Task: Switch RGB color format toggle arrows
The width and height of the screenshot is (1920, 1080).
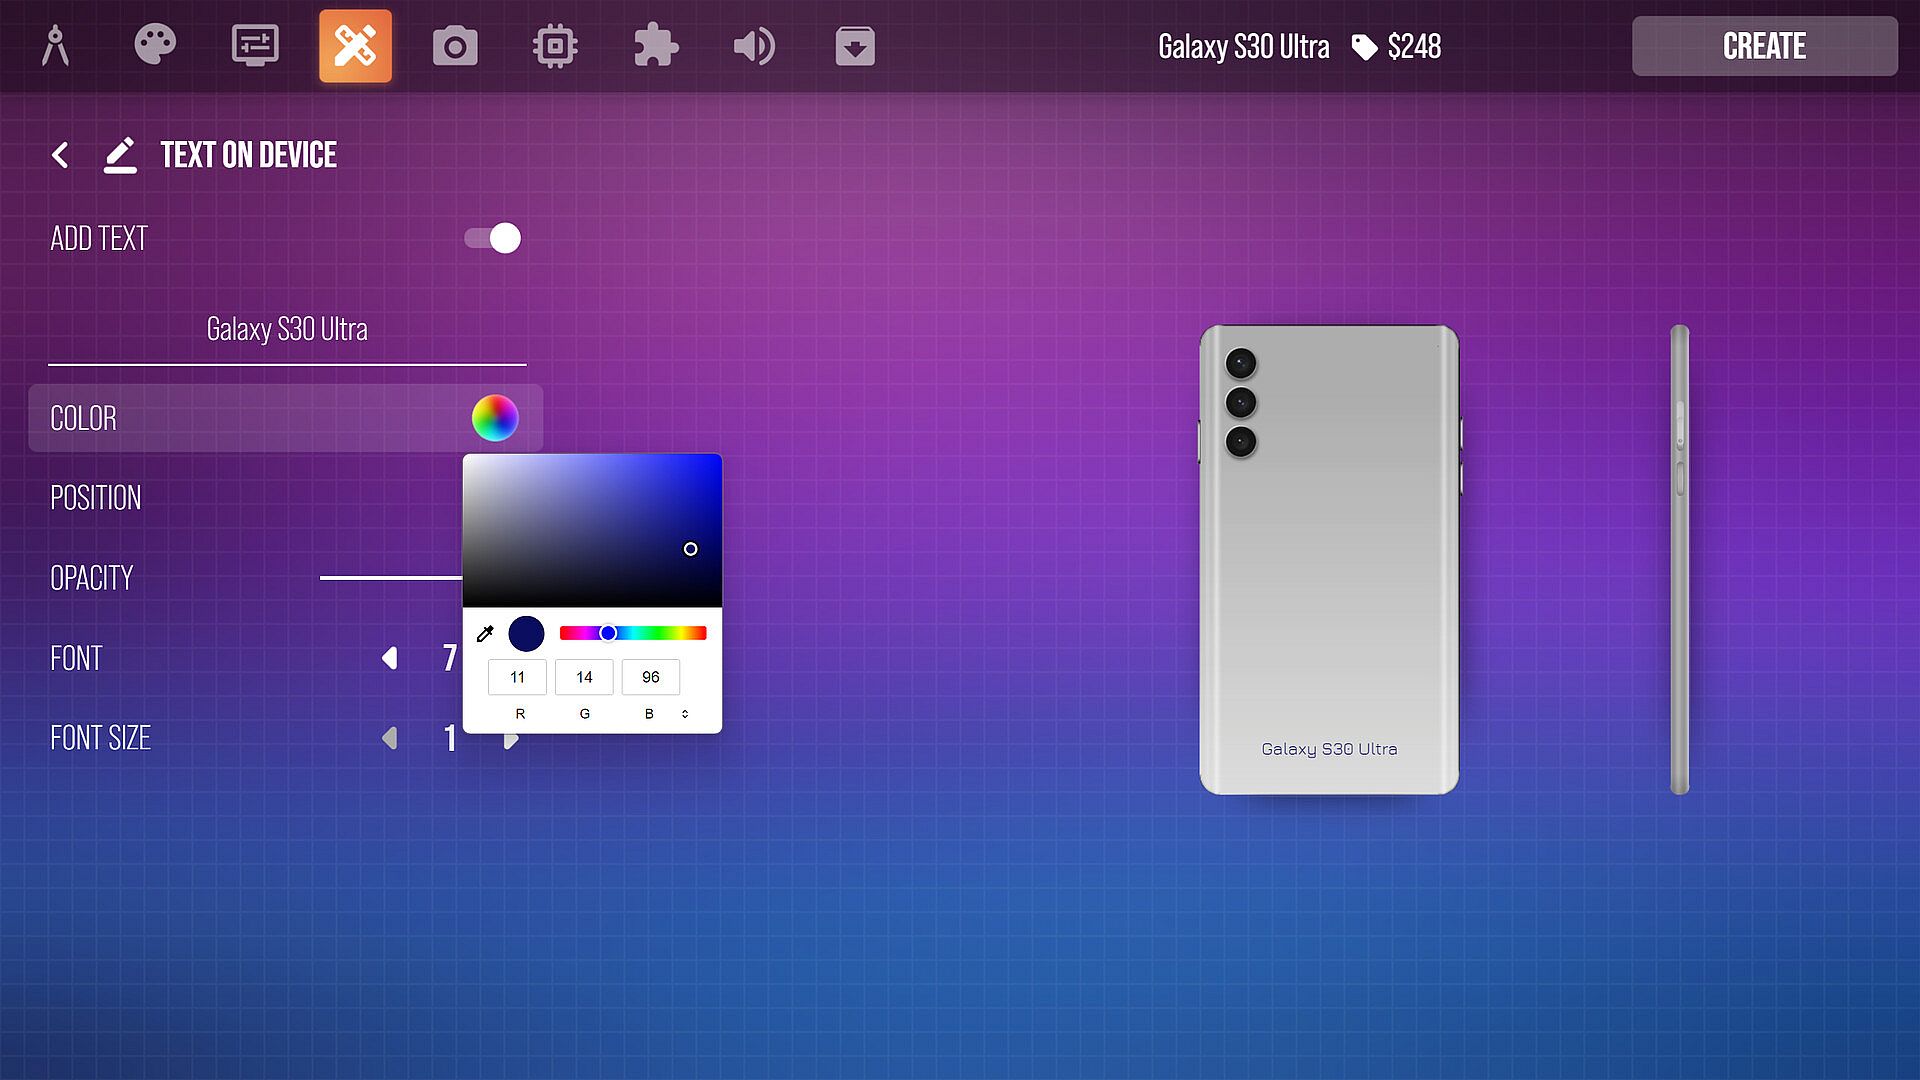Action: point(685,714)
